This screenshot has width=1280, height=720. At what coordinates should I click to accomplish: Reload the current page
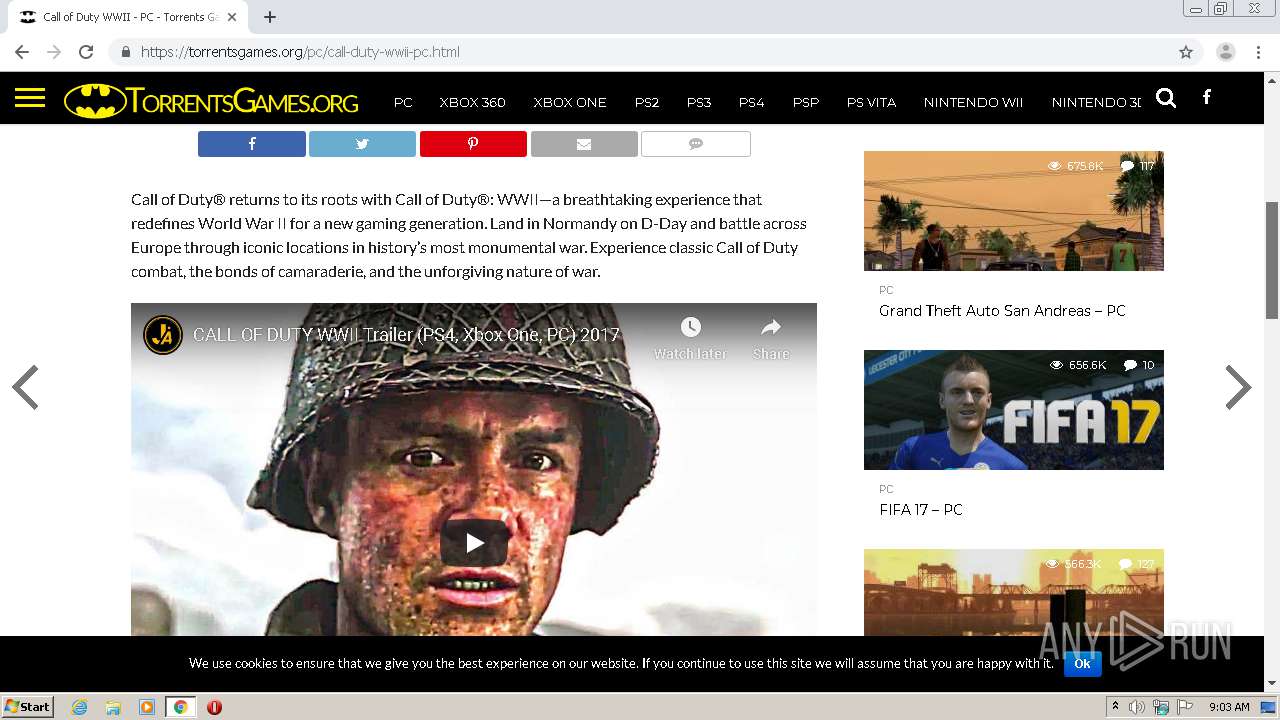click(86, 52)
